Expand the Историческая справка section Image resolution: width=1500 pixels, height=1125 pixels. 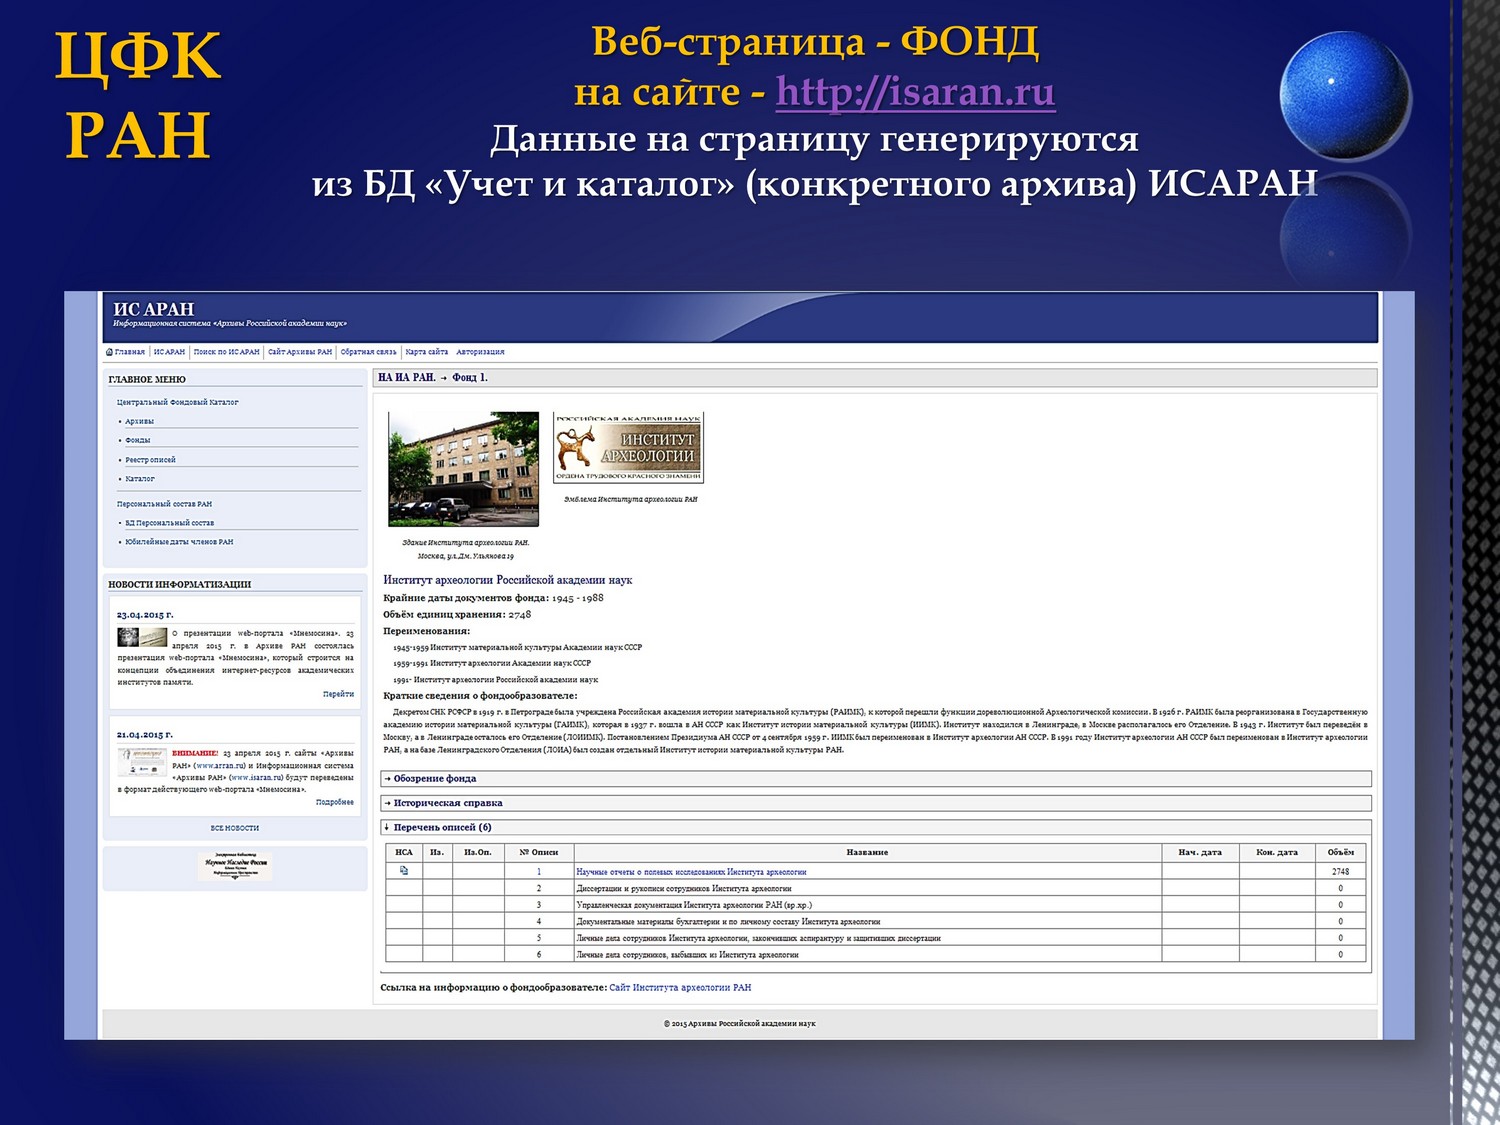pos(447,803)
